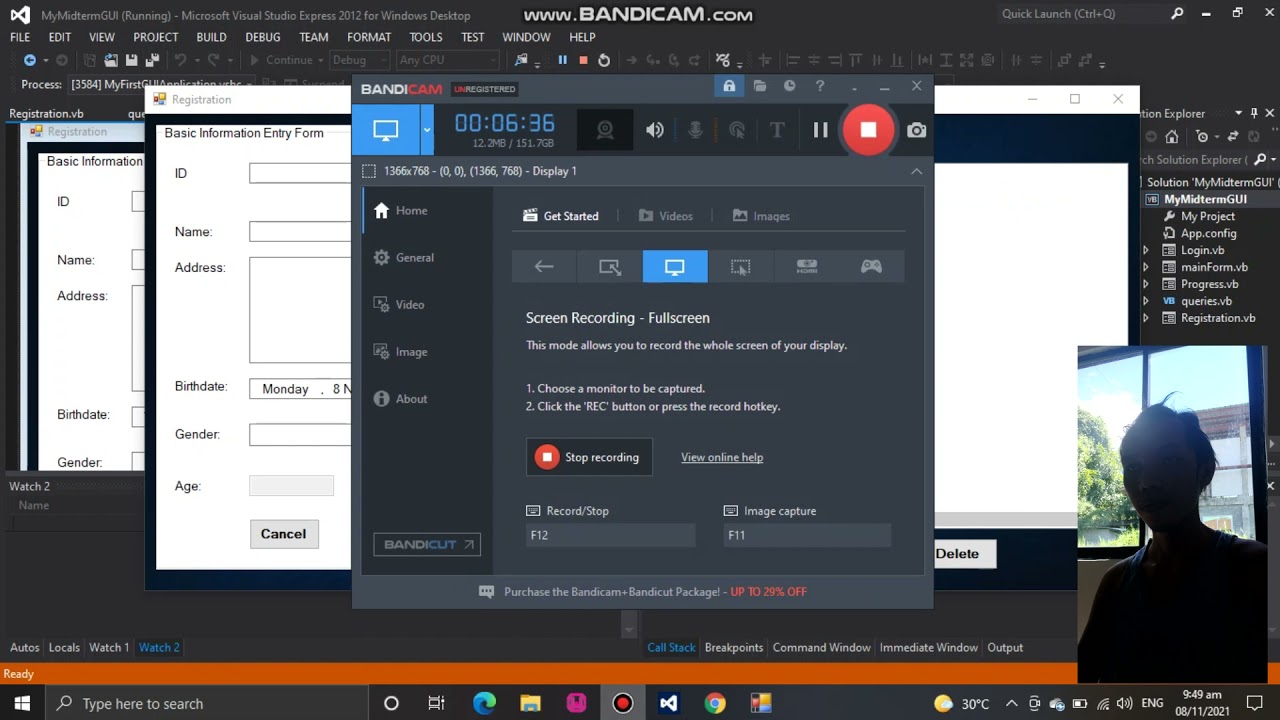Pause the Bandicam recording
Image resolution: width=1280 pixels, height=720 pixels.
pos(820,130)
